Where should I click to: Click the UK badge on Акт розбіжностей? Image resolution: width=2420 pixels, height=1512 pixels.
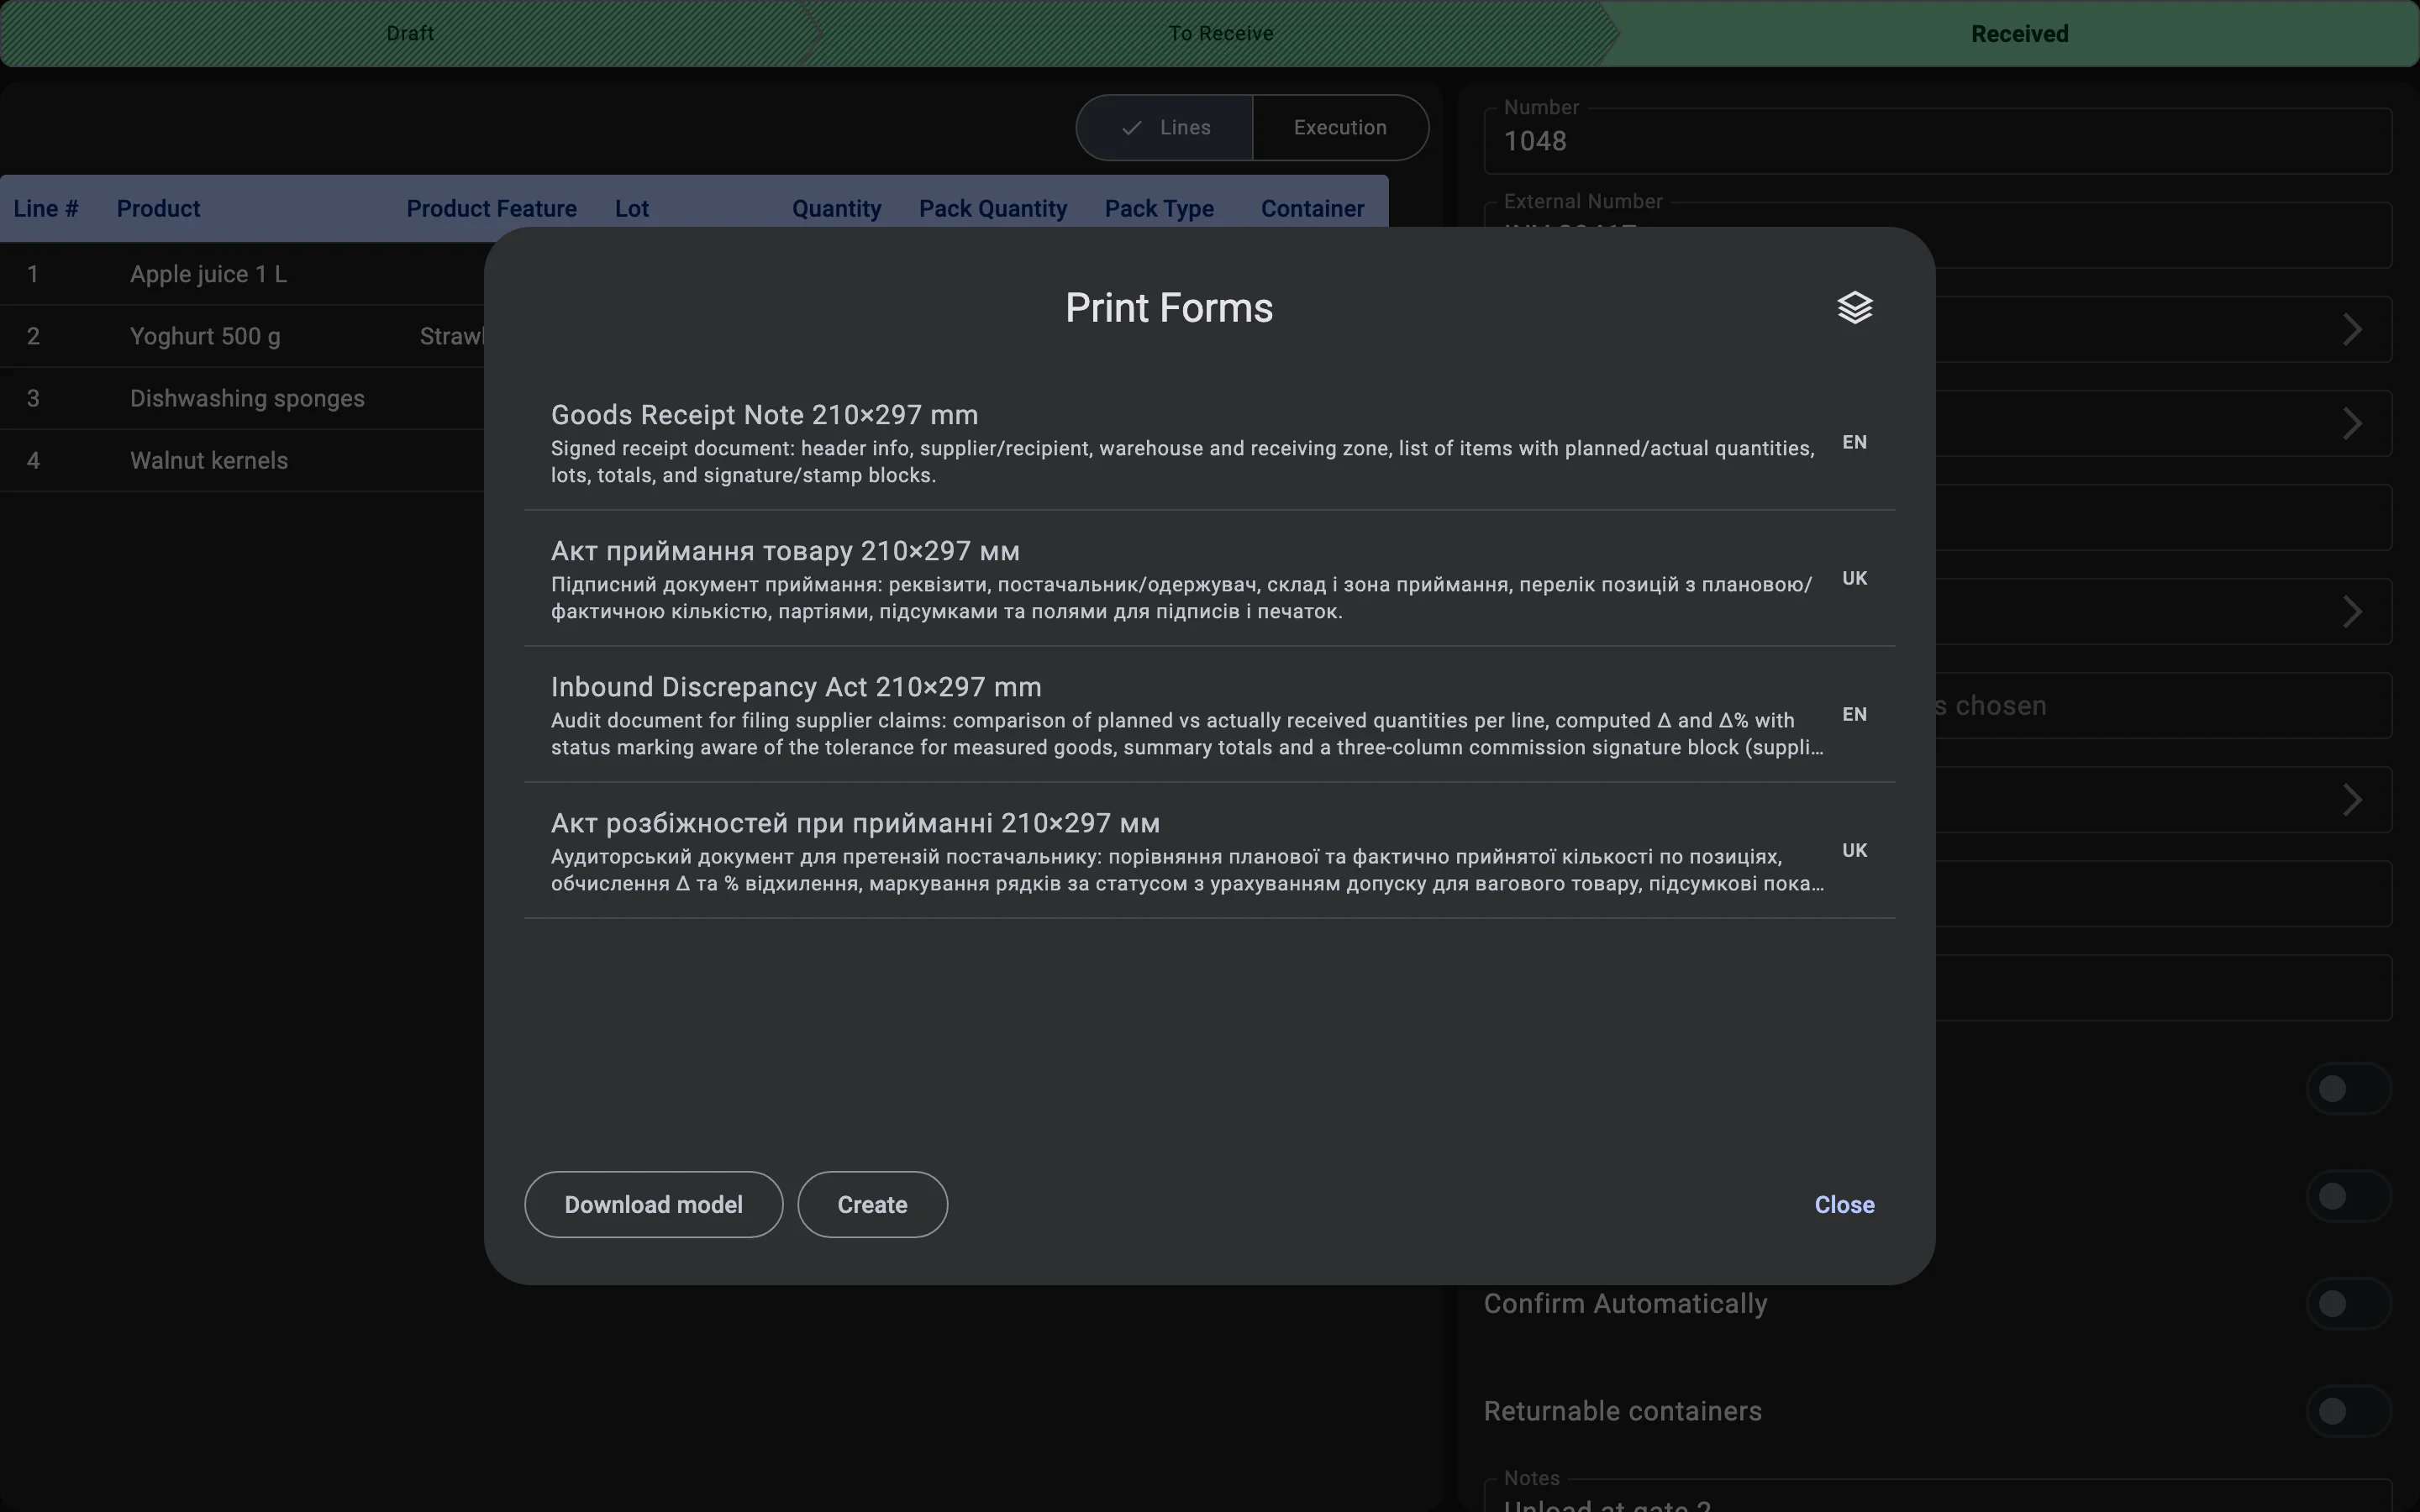1854,850
